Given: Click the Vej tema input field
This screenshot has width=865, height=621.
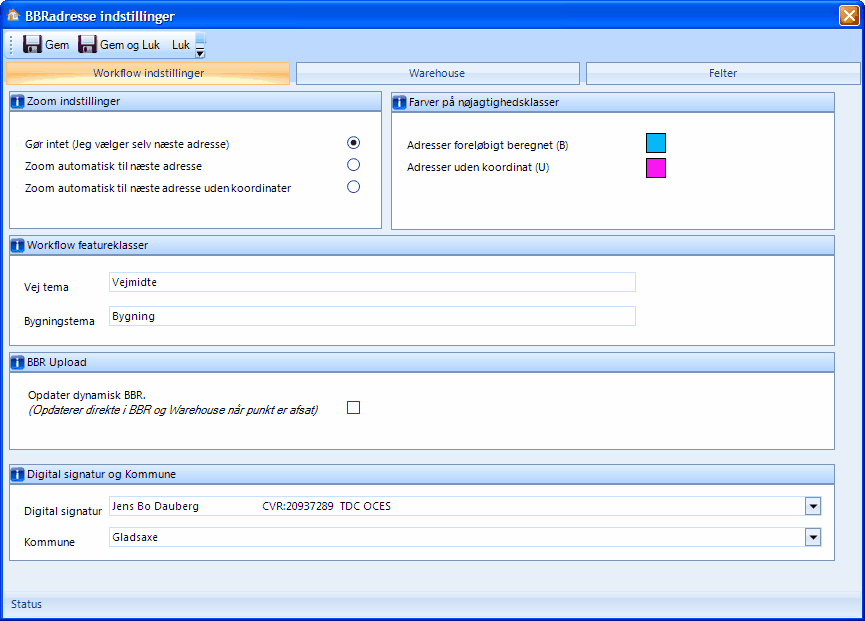Looking at the screenshot, I should point(372,282).
